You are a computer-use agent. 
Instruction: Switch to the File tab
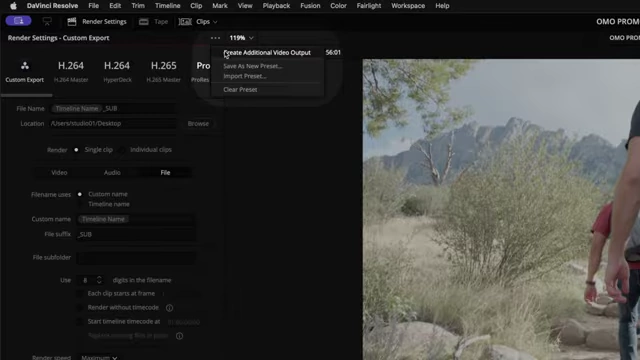[165, 173]
